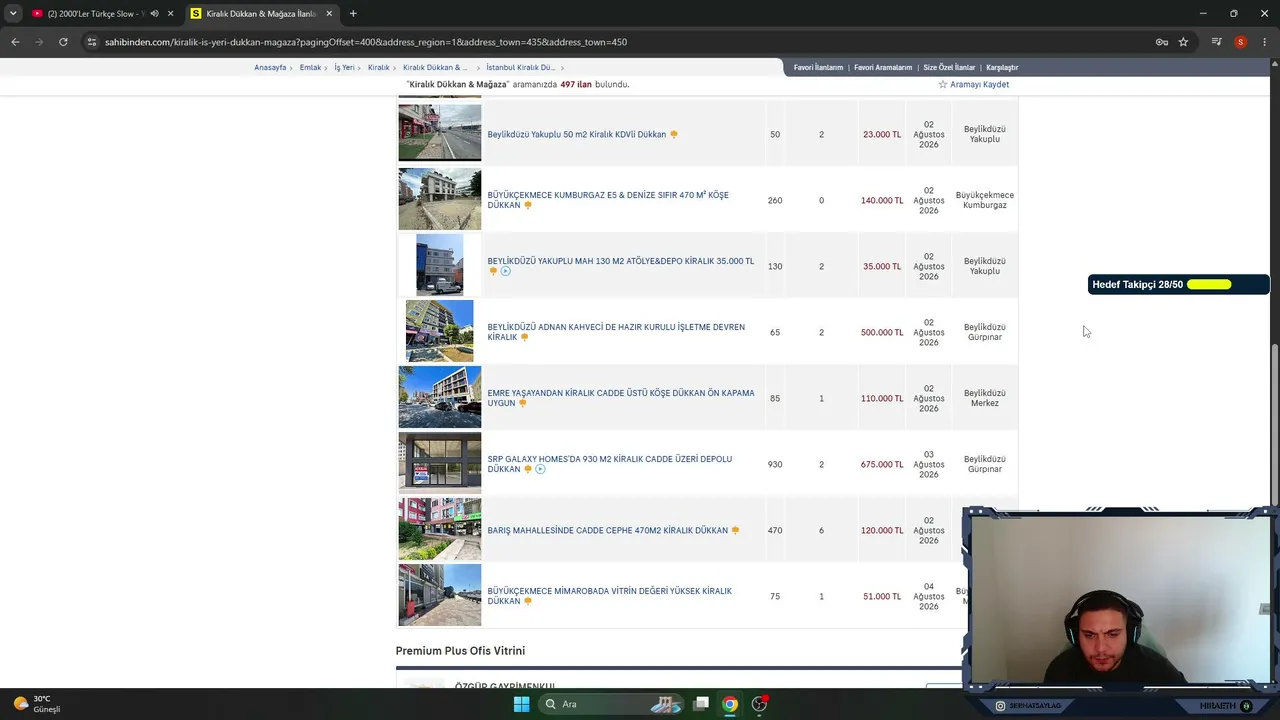1280x720 pixels.
Task: Click thumbnail of SRP Galaxy Homes listing
Action: [440, 463]
